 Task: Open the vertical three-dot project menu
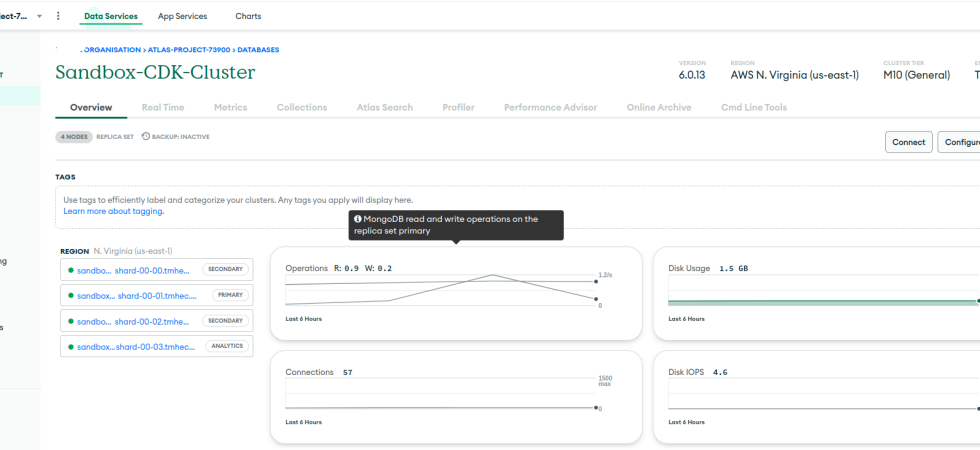coord(58,16)
